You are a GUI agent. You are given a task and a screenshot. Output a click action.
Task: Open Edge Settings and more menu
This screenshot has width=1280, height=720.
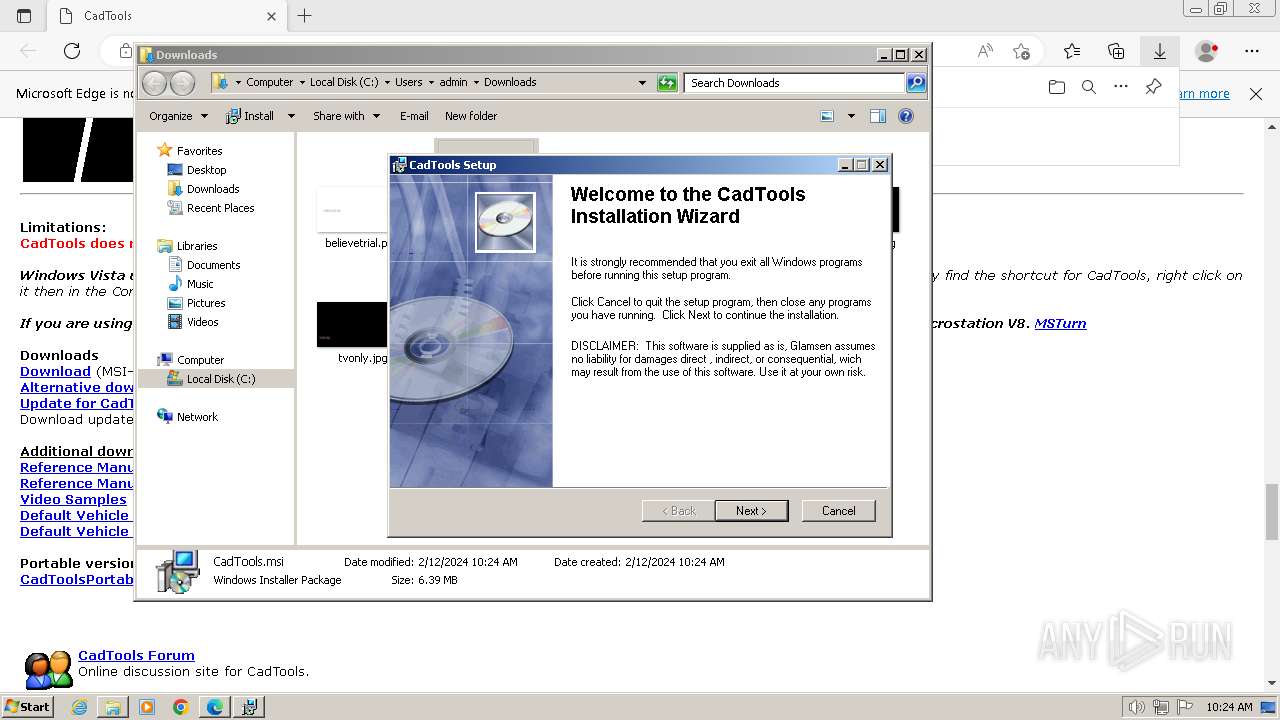(x=1252, y=51)
